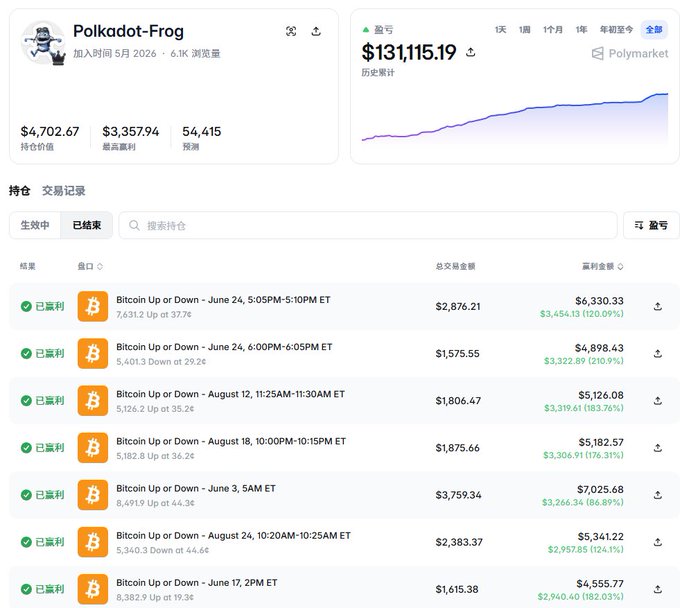The height and width of the screenshot is (608, 680).
Task: Click the $2,383.37 total traded amount
Action: (x=459, y=542)
